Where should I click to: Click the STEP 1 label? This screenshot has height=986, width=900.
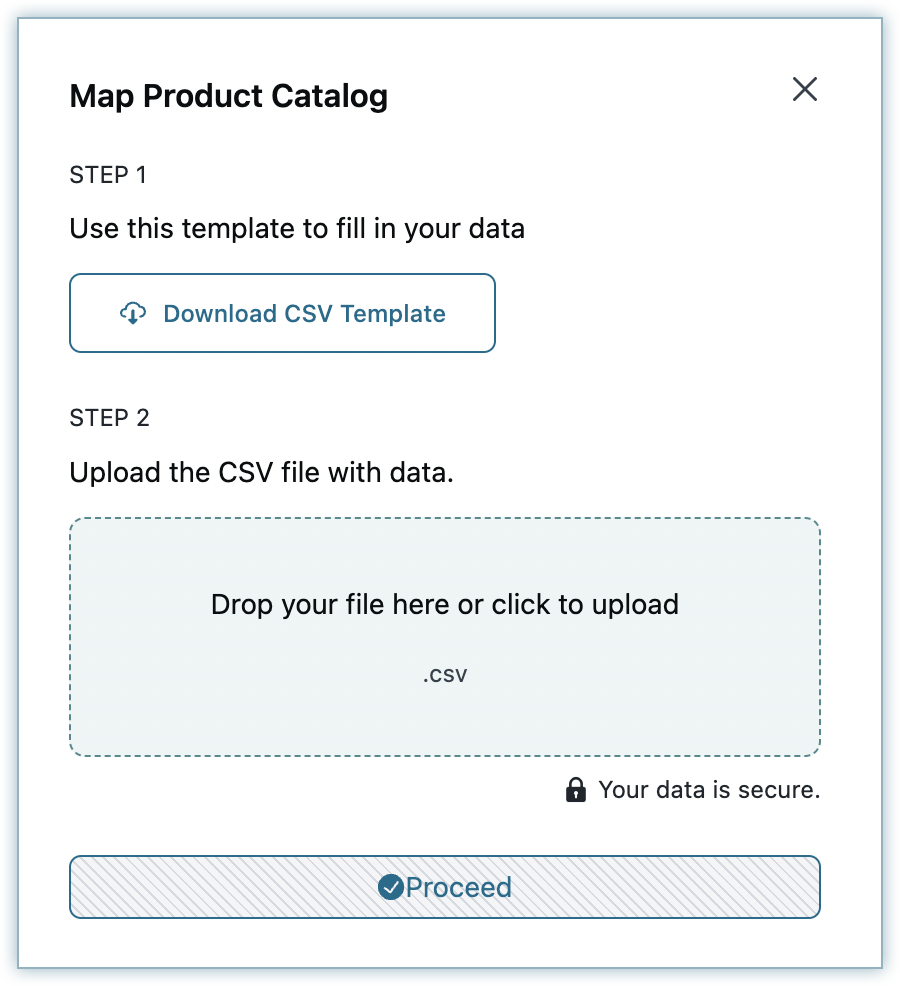(108, 175)
